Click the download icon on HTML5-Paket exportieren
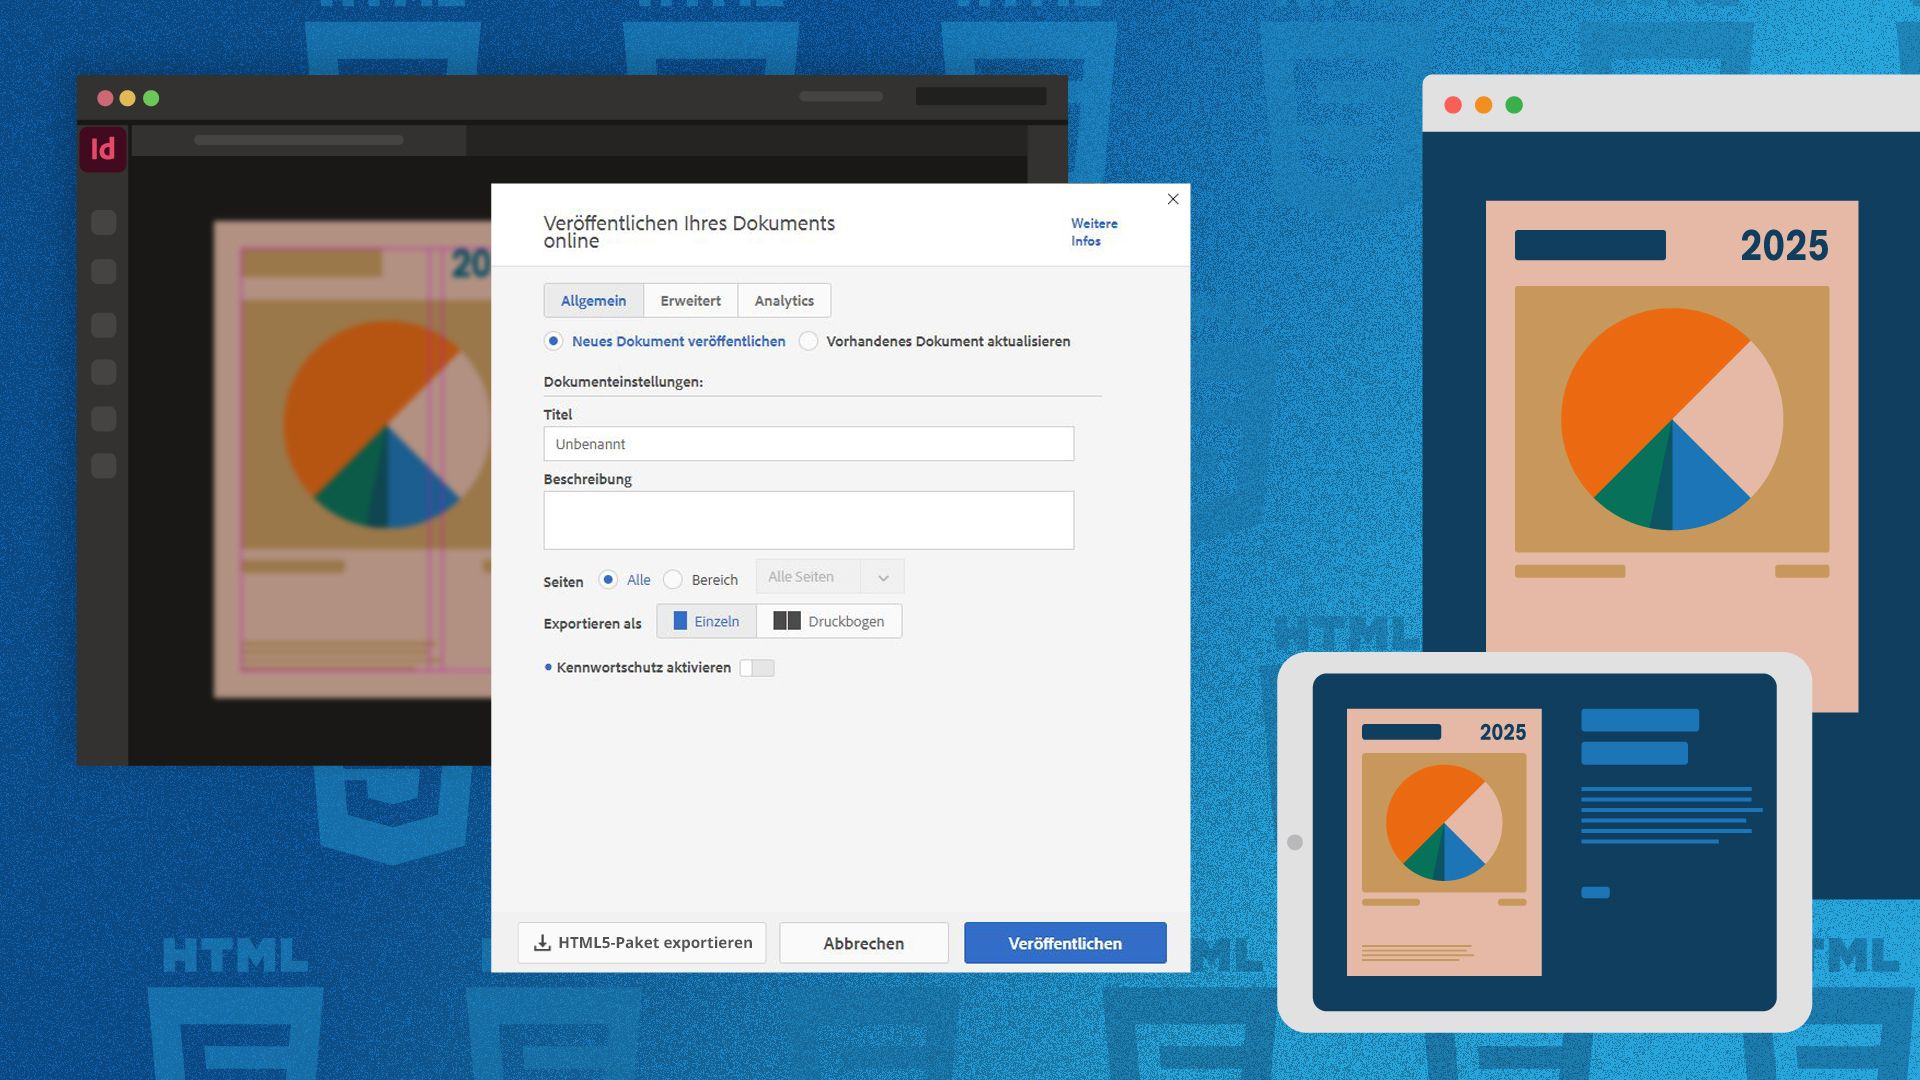Viewport: 1920px width, 1080px height. click(542, 943)
